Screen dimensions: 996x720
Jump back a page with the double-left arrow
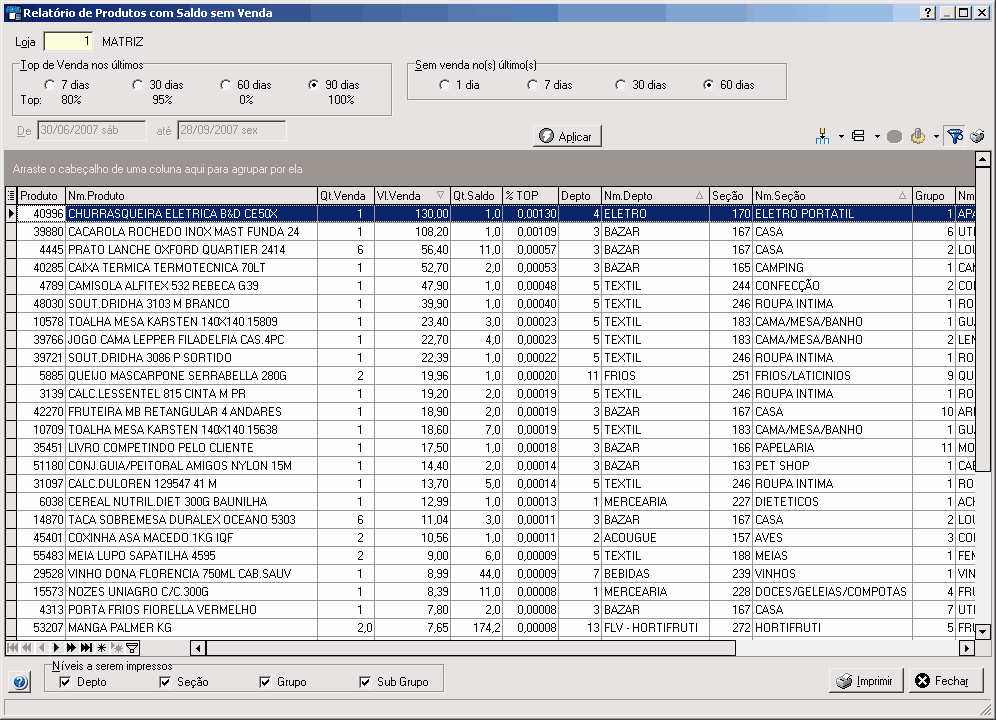click(27, 648)
